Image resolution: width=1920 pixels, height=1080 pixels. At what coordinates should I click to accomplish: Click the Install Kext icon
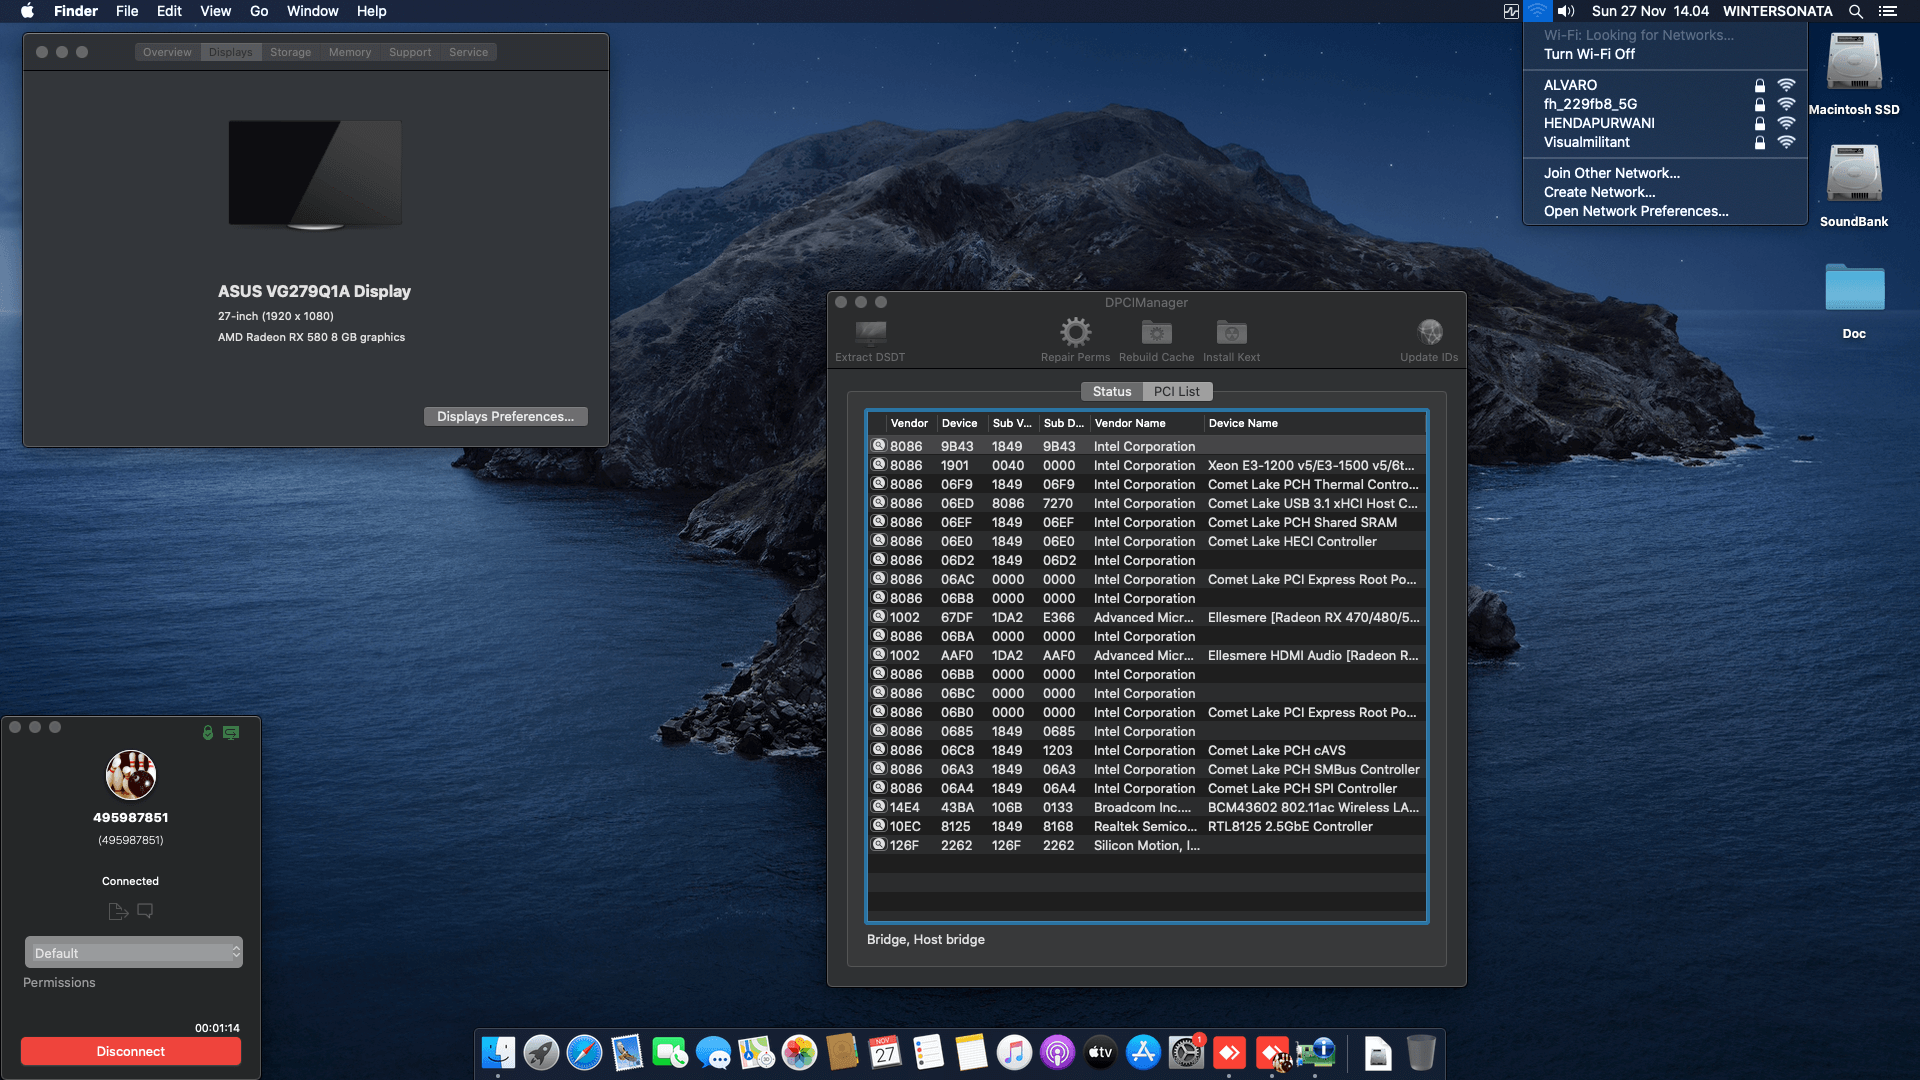click(1231, 333)
